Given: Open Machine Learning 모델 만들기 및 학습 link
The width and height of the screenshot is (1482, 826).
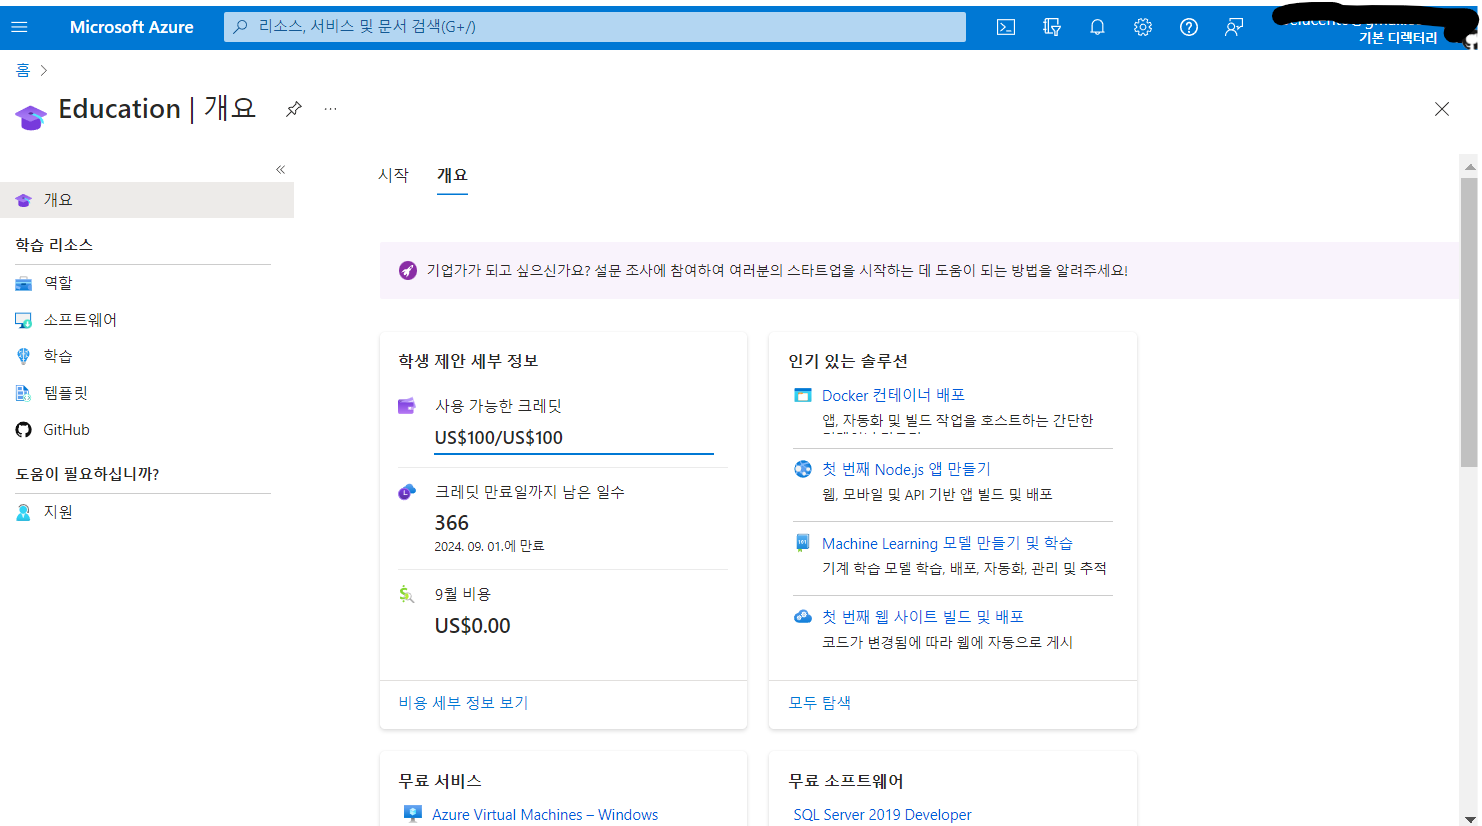Looking at the screenshot, I should [x=947, y=543].
